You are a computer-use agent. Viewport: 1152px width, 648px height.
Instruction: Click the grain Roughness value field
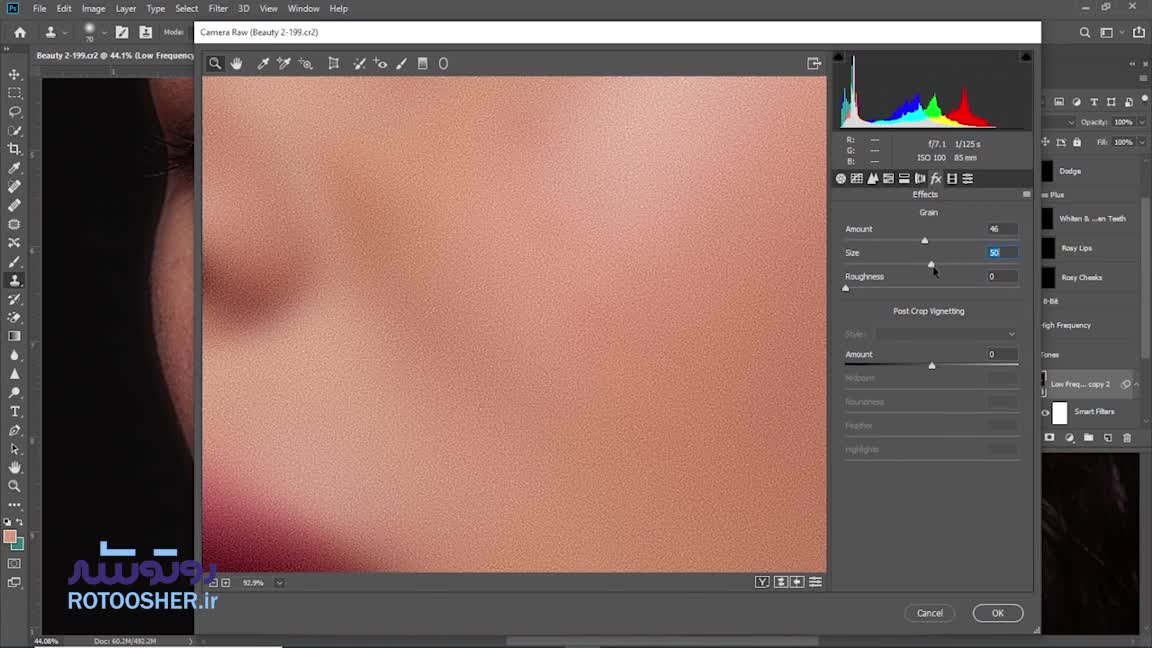pyautogui.click(x=1002, y=277)
